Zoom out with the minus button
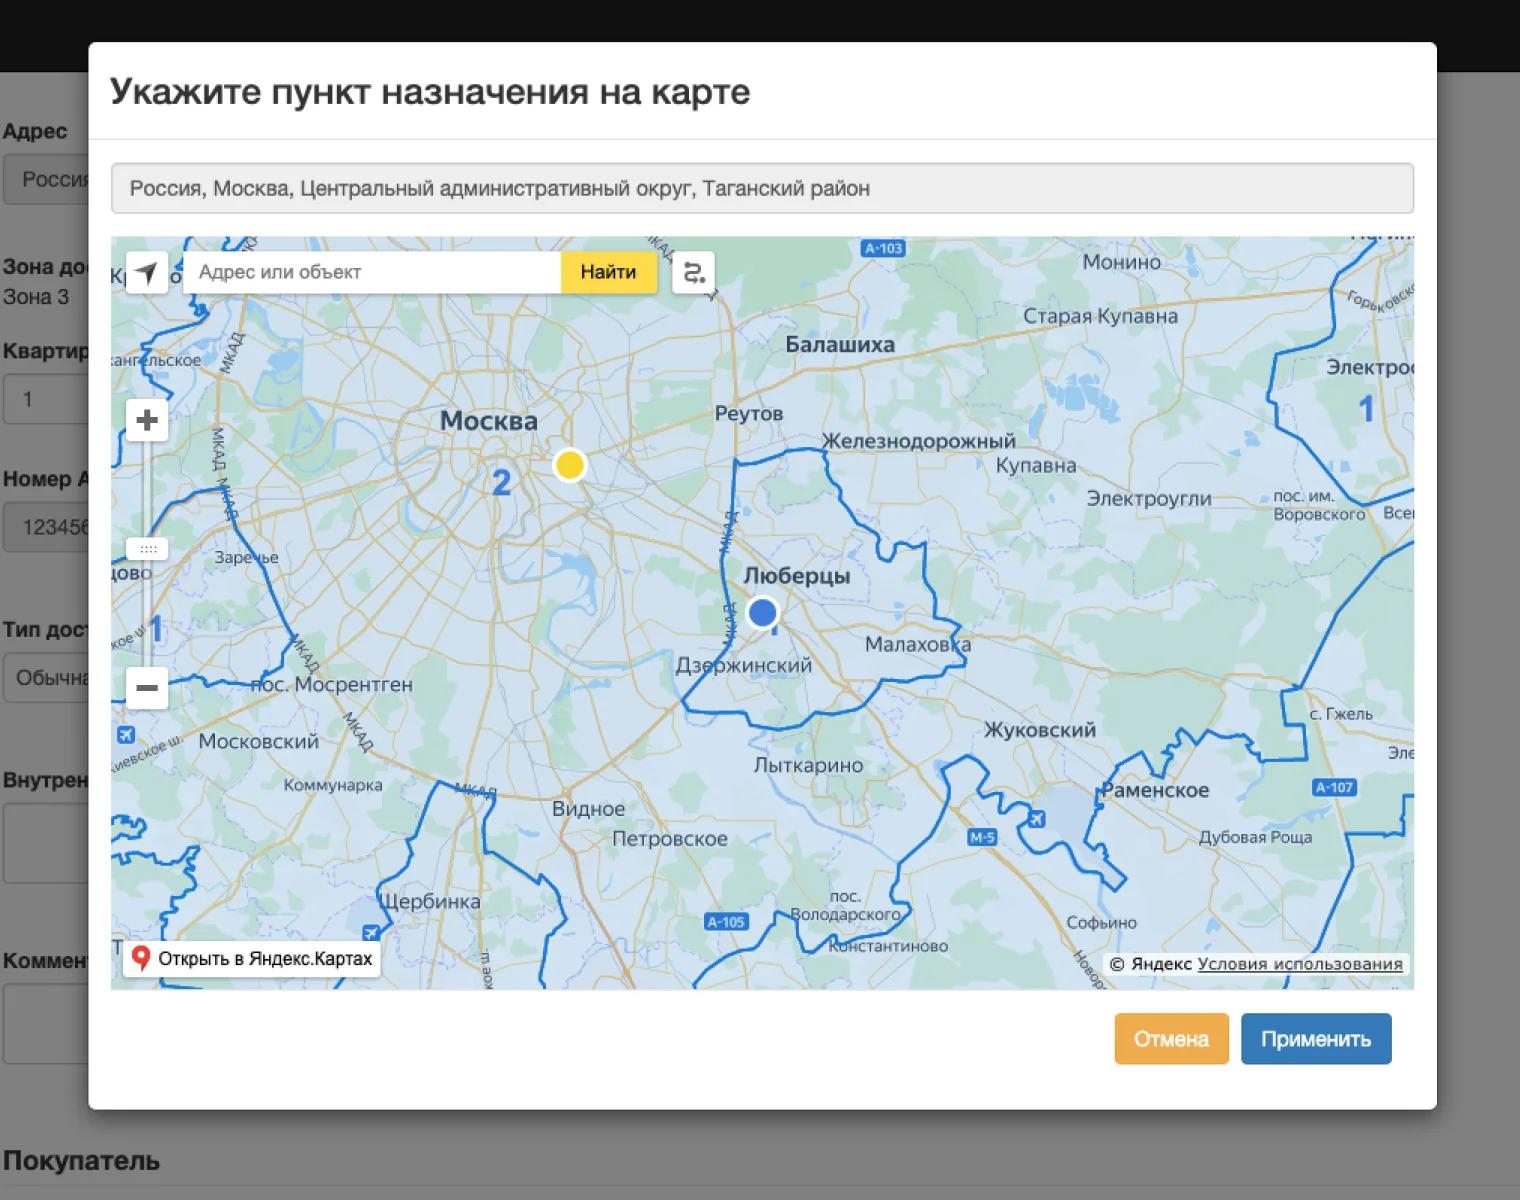Screen dimensions: 1520x1200 point(147,688)
